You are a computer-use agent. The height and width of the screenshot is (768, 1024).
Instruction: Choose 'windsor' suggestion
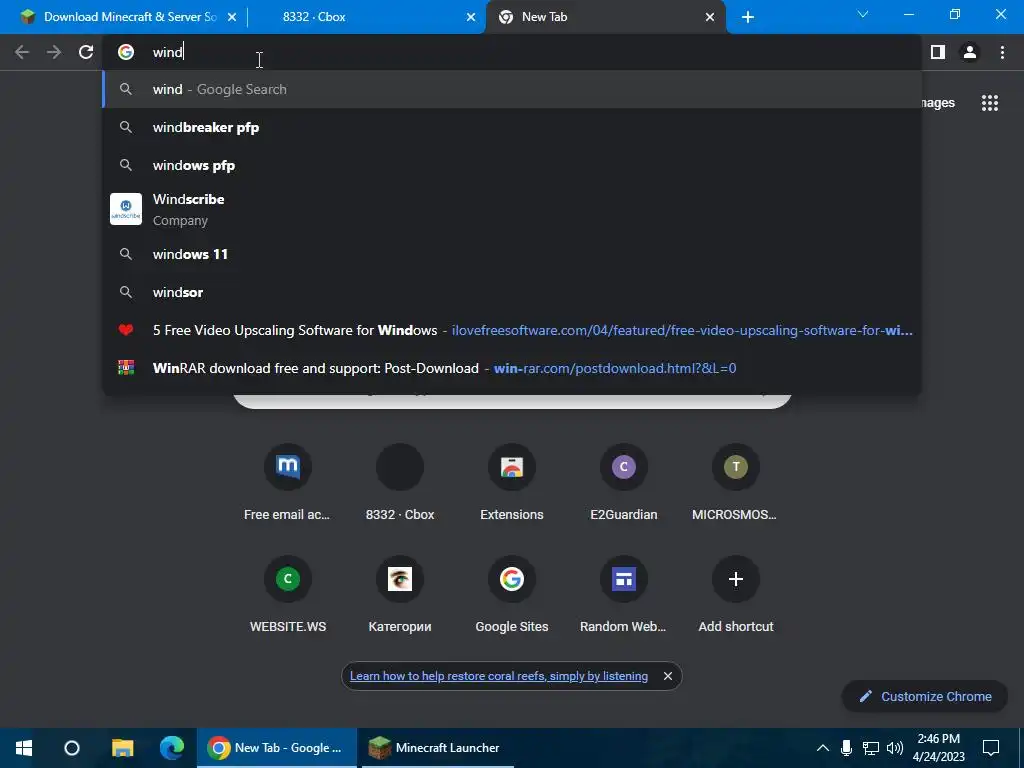tap(512, 292)
